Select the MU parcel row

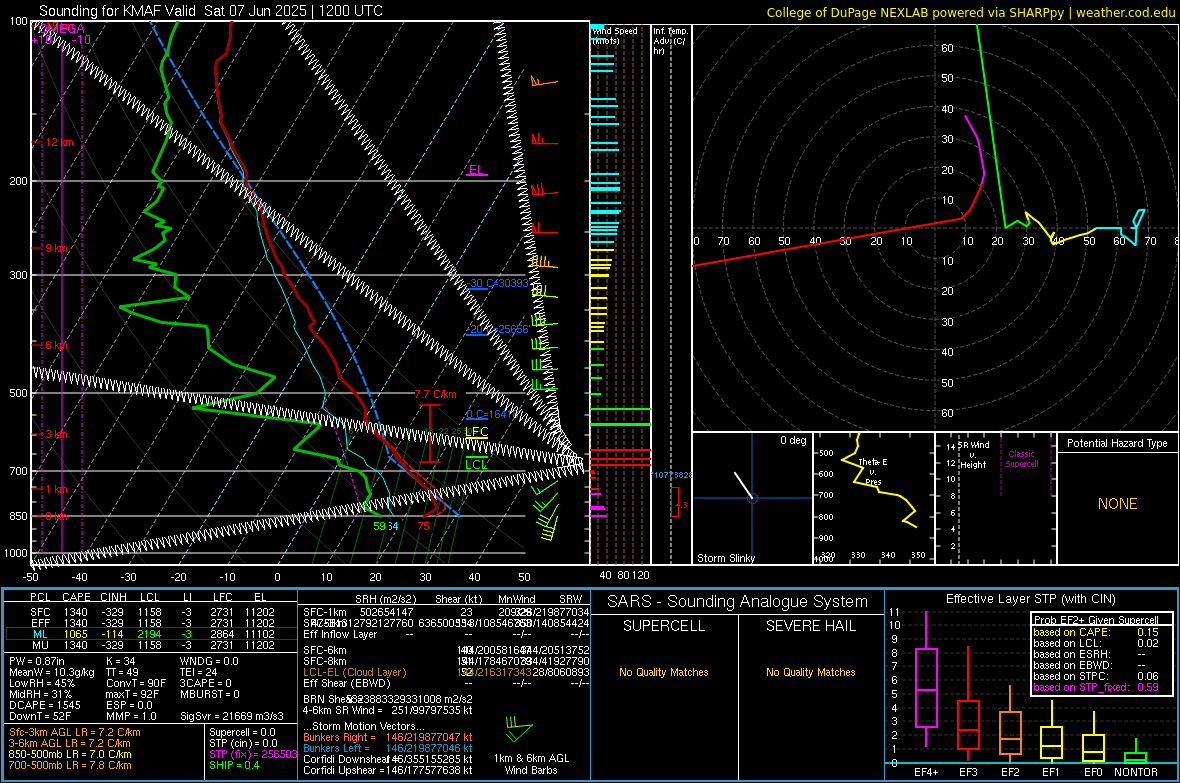151,644
